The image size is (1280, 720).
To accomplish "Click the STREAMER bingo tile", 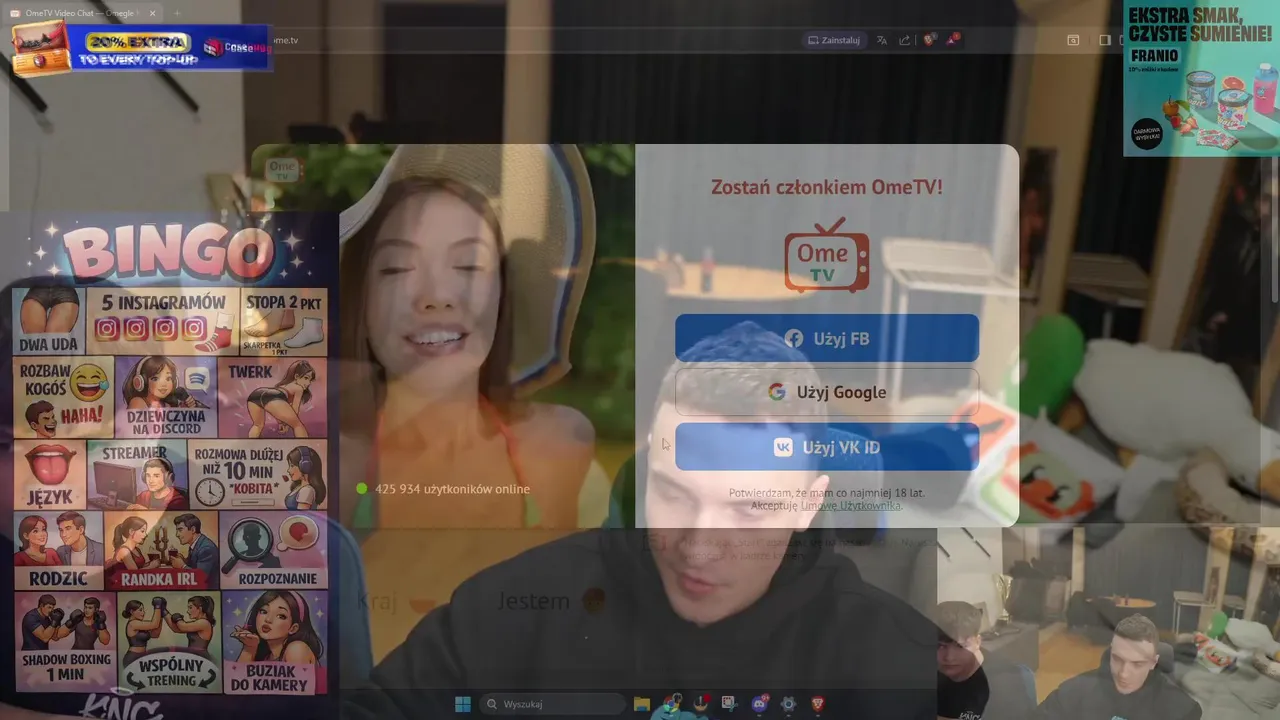I will [137, 474].
